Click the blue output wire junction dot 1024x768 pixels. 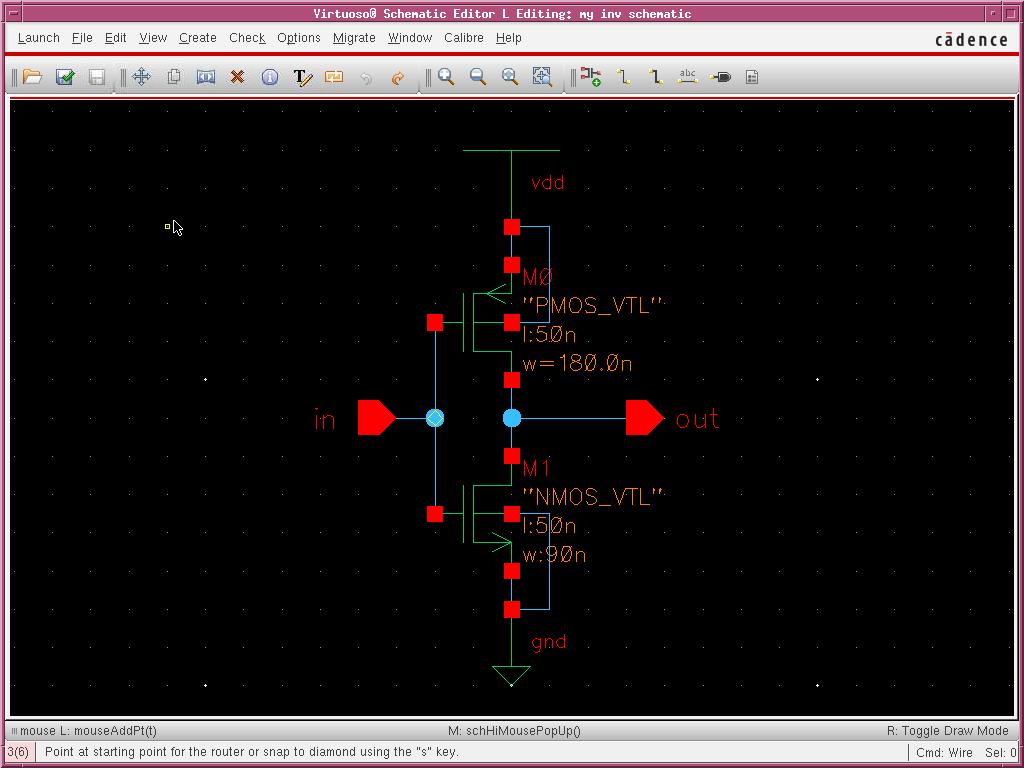tap(512, 418)
